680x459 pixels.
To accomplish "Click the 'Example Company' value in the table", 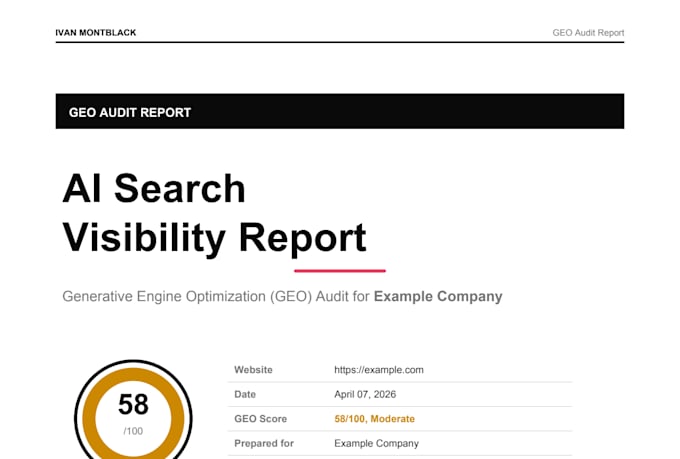I will click(x=376, y=443).
